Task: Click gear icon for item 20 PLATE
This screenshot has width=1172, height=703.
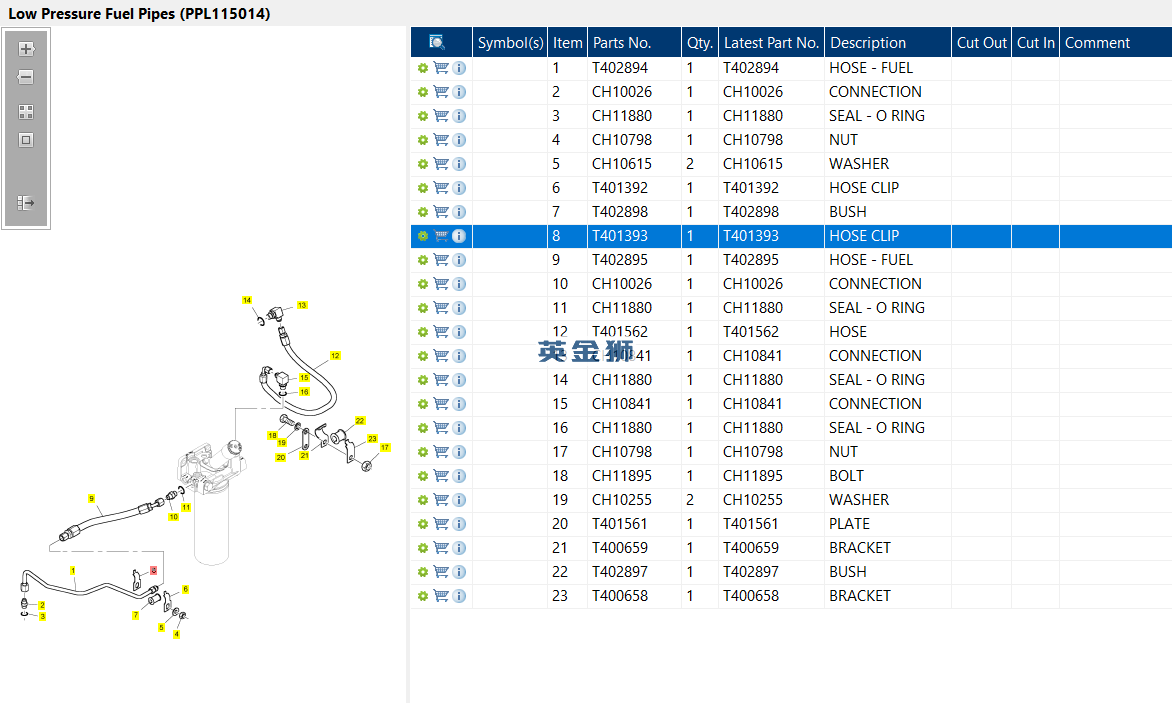Action: pos(422,524)
